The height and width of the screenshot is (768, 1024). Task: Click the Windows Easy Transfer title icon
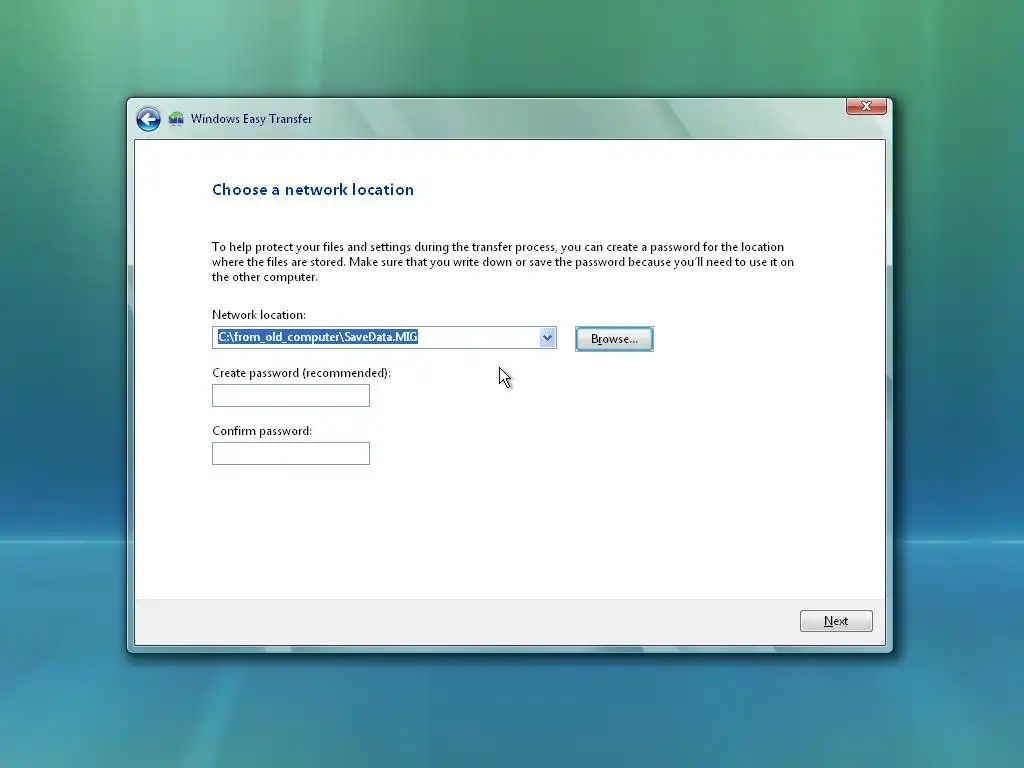176,119
